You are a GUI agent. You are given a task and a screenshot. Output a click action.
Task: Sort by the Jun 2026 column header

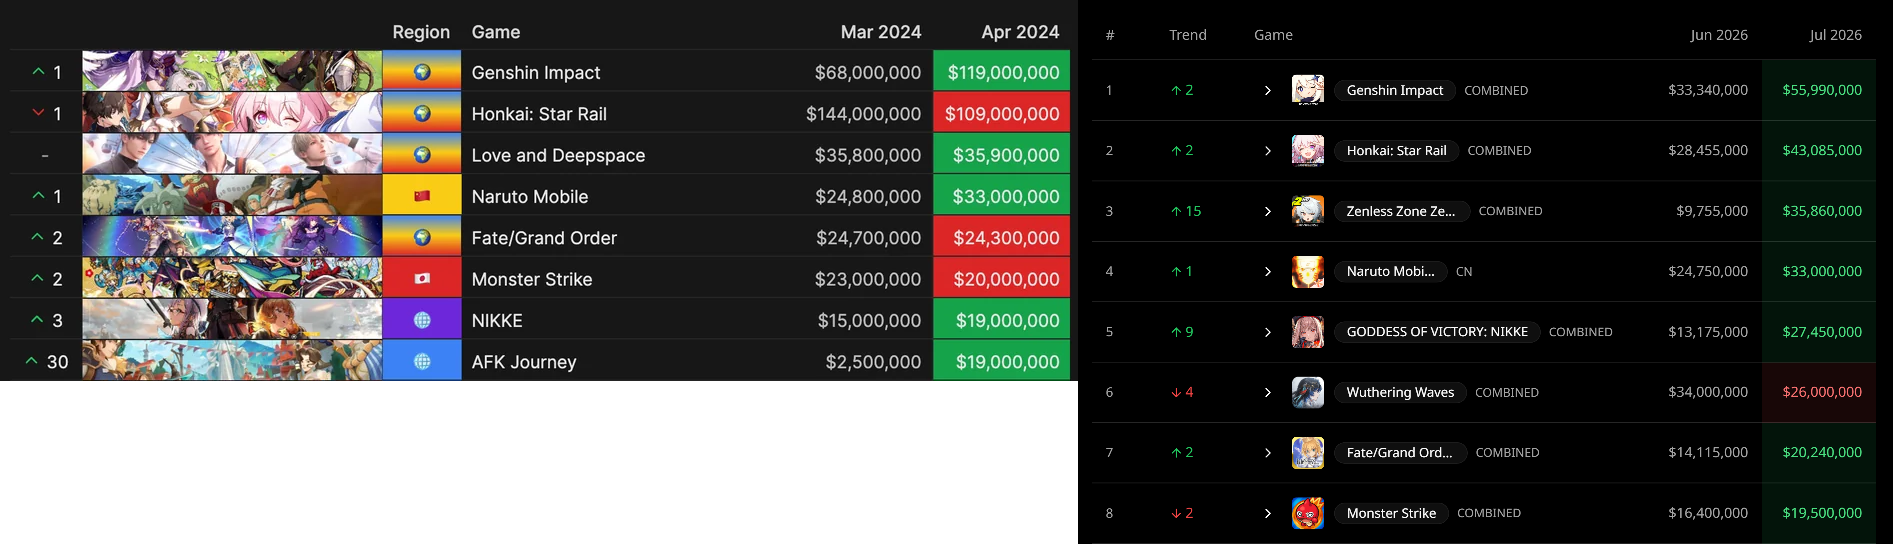pyautogui.click(x=1719, y=35)
